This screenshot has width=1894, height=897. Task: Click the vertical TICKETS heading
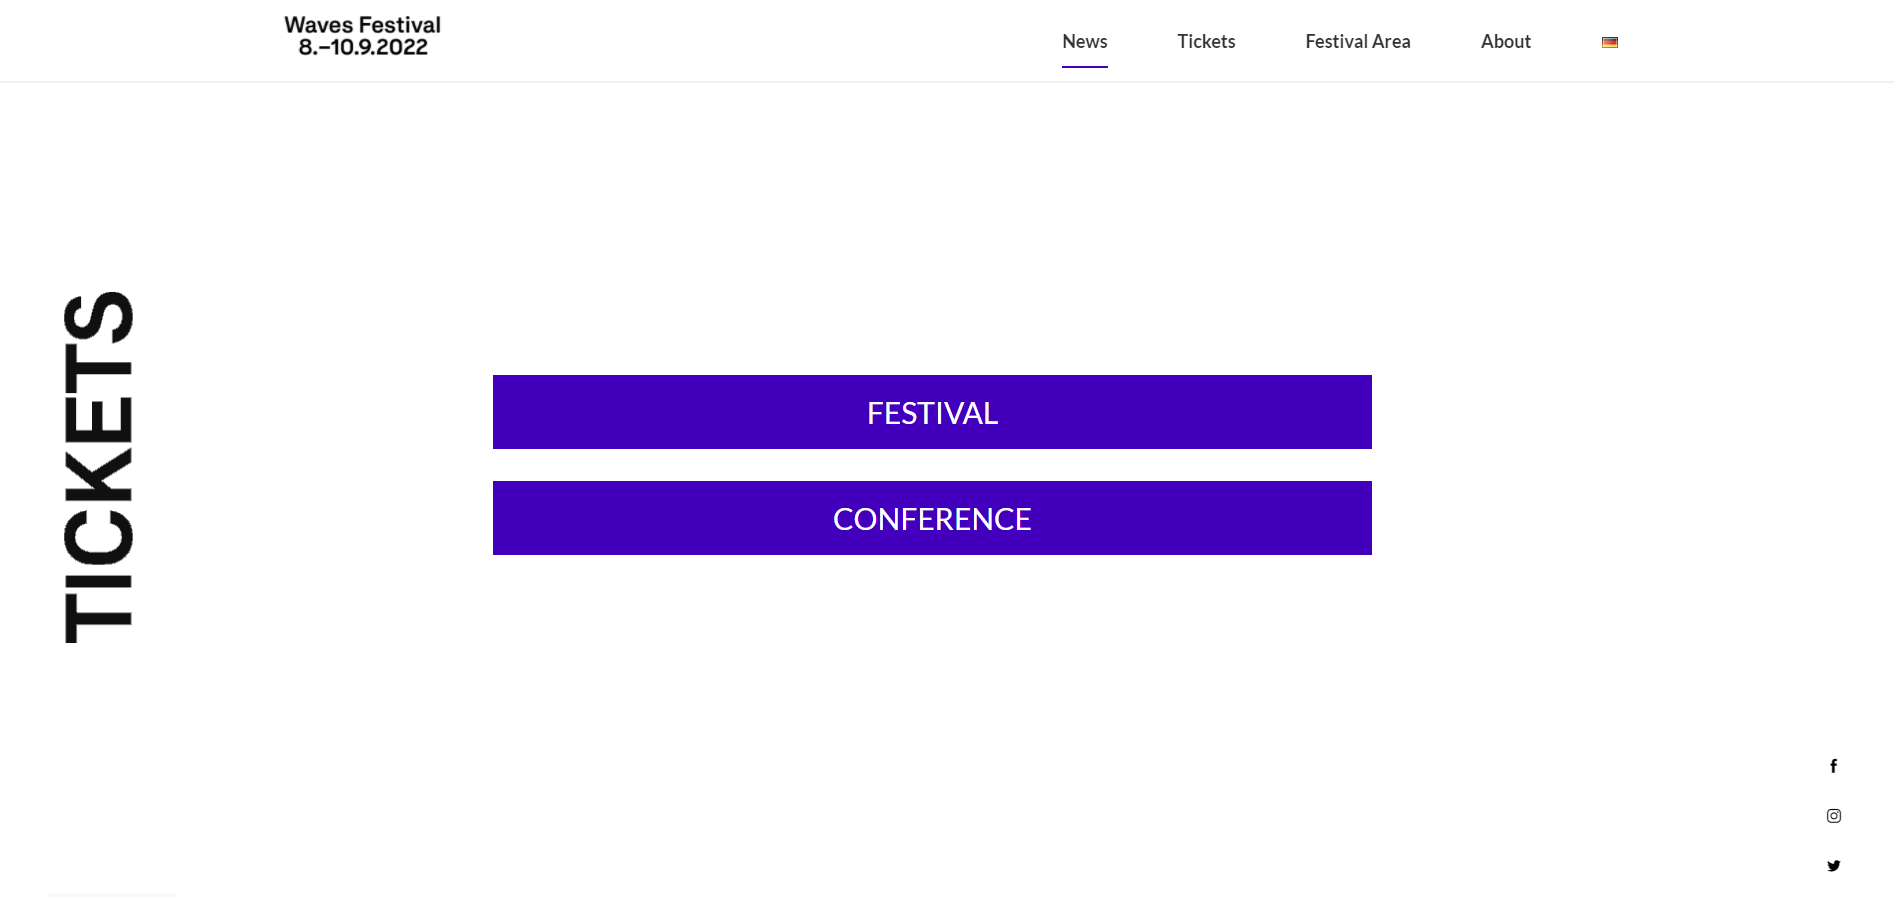(x=99, y=467)
